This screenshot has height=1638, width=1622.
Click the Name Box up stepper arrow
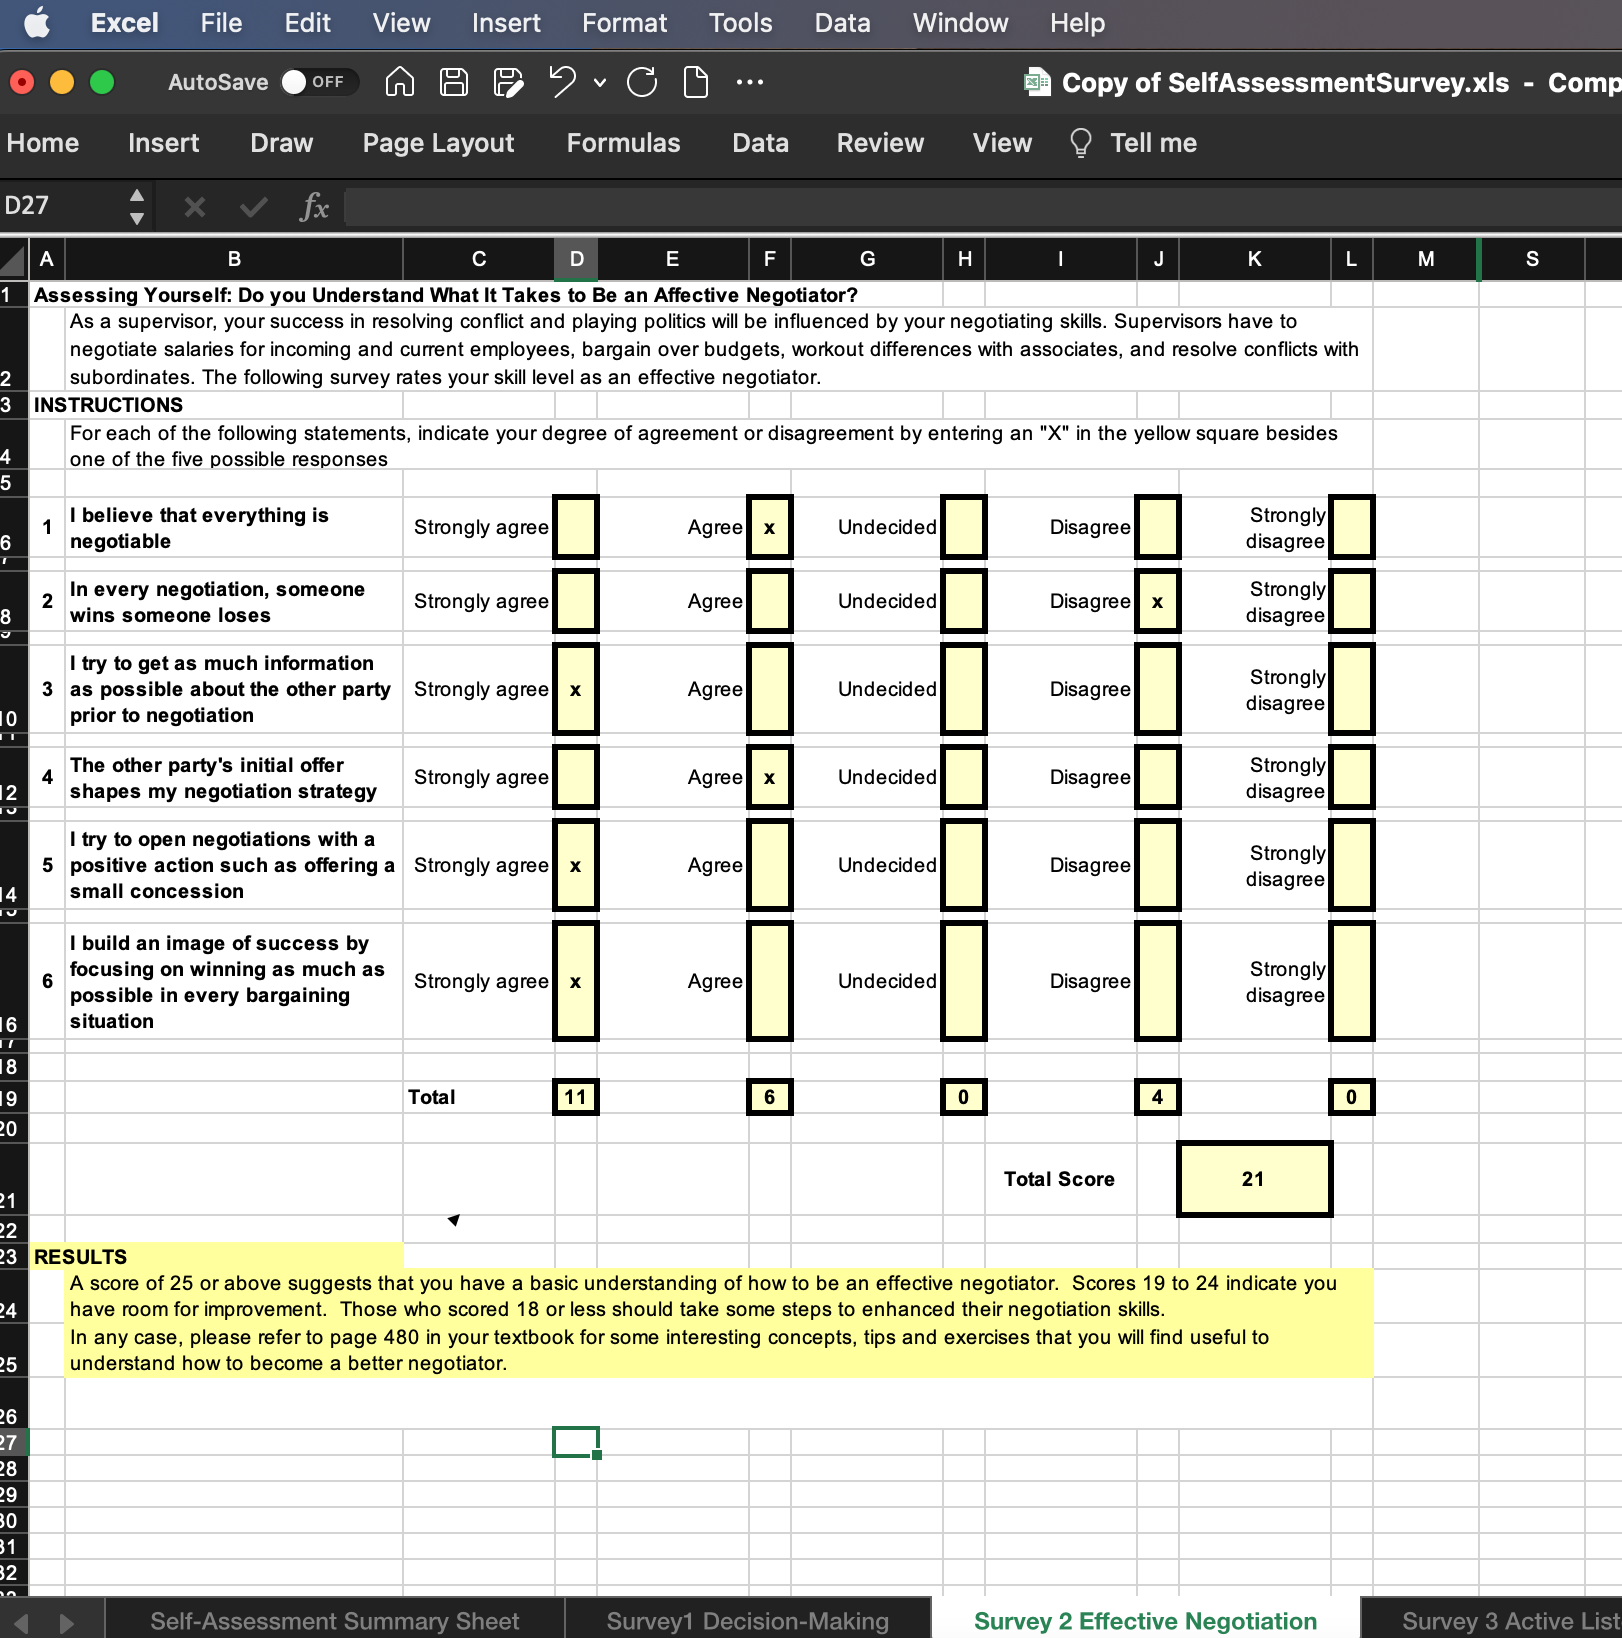point(138,195)
